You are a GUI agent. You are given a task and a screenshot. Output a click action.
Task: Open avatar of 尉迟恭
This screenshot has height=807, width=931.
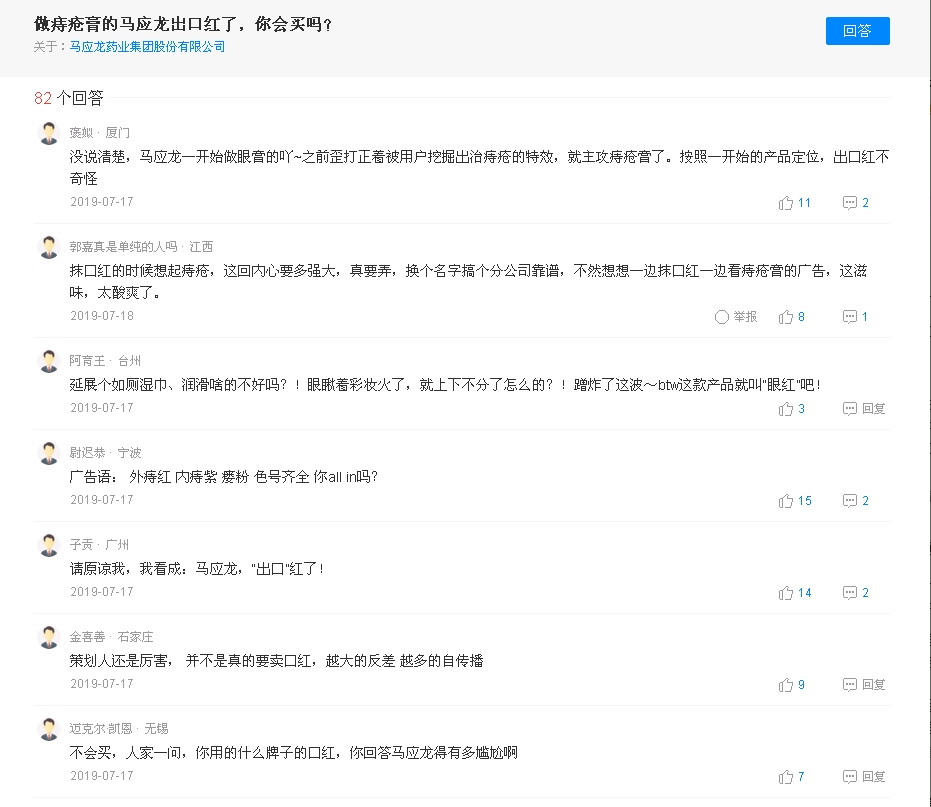click(x=49, y=453)
